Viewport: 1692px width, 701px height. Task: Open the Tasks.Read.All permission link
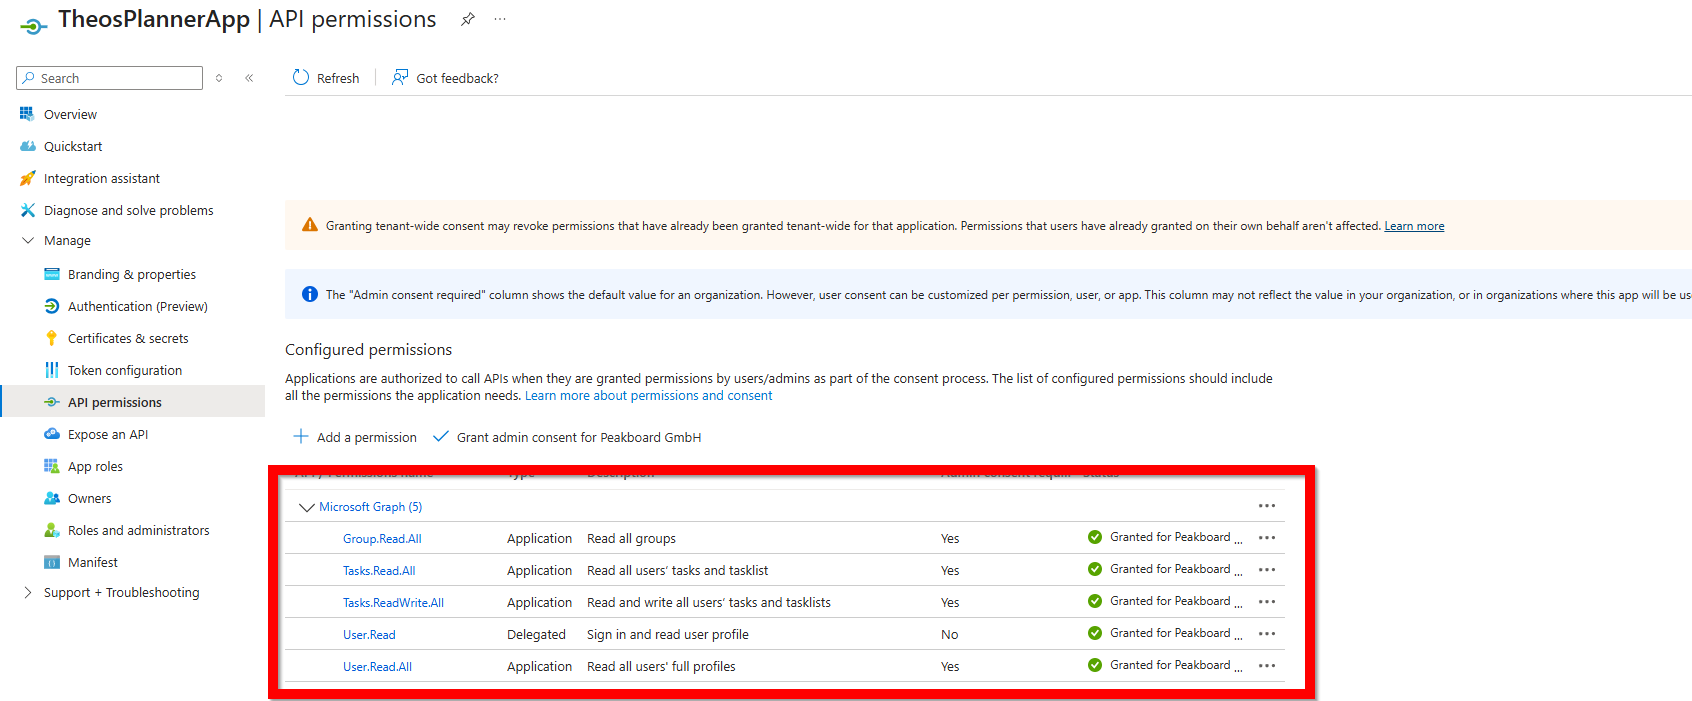(379, 571)
